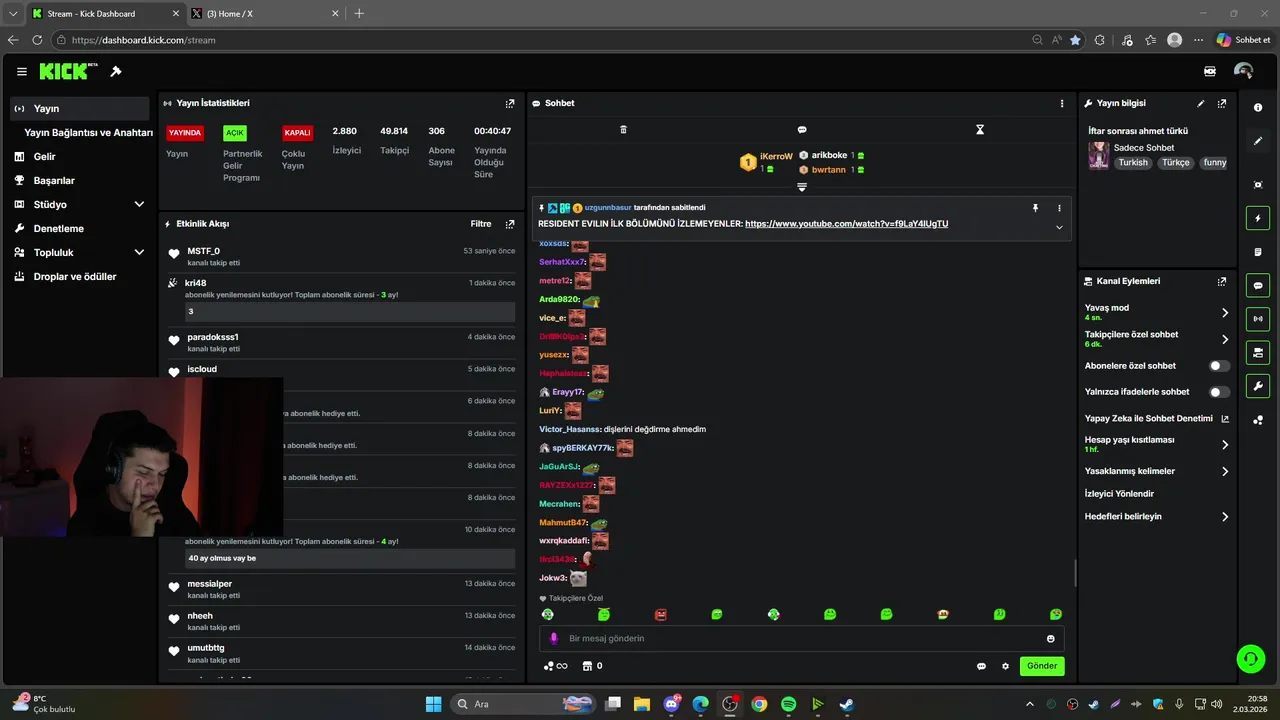Open the emoji picker in the message box
This screenshot has height=720, width=1280.
click(1051, 639)
